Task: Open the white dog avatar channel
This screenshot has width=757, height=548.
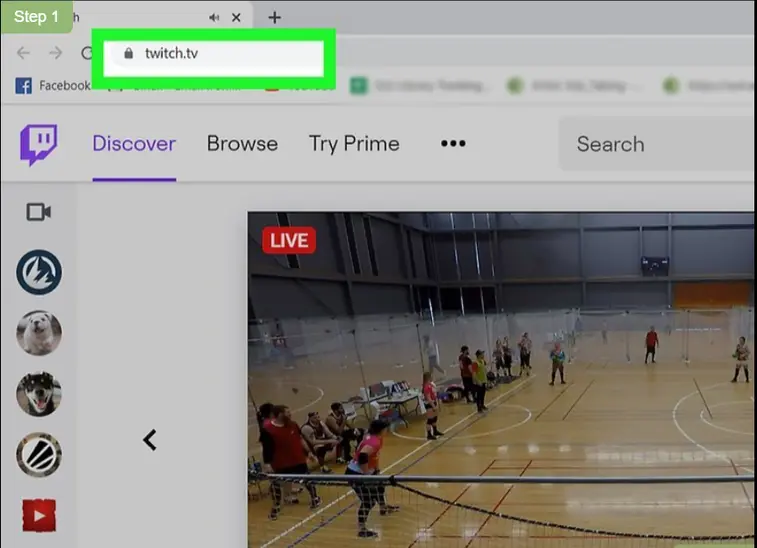Action: point(39,333)
